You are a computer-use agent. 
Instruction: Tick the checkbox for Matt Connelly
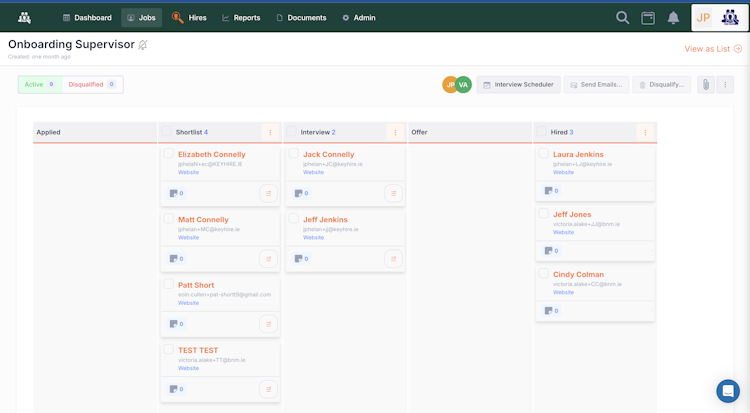click(168, 219)
